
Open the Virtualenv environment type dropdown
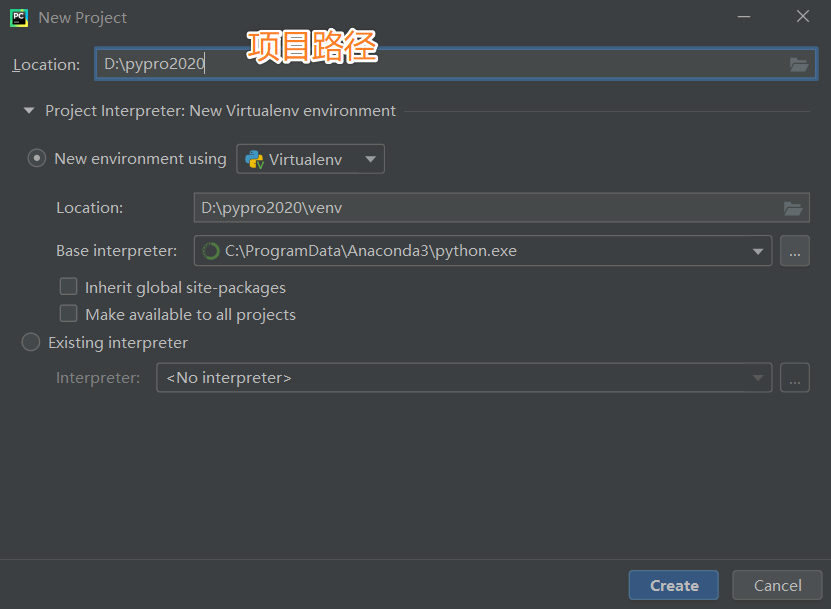311,159
